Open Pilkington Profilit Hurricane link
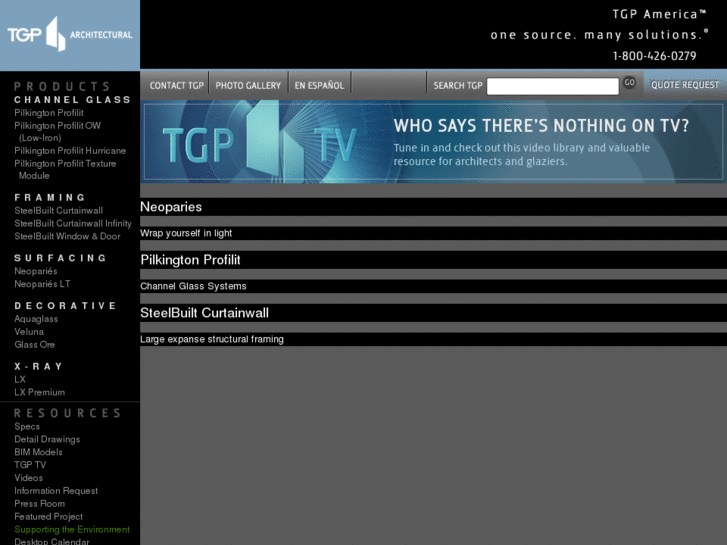The height and width of the screenshot is (545, 727). (70, 151)
